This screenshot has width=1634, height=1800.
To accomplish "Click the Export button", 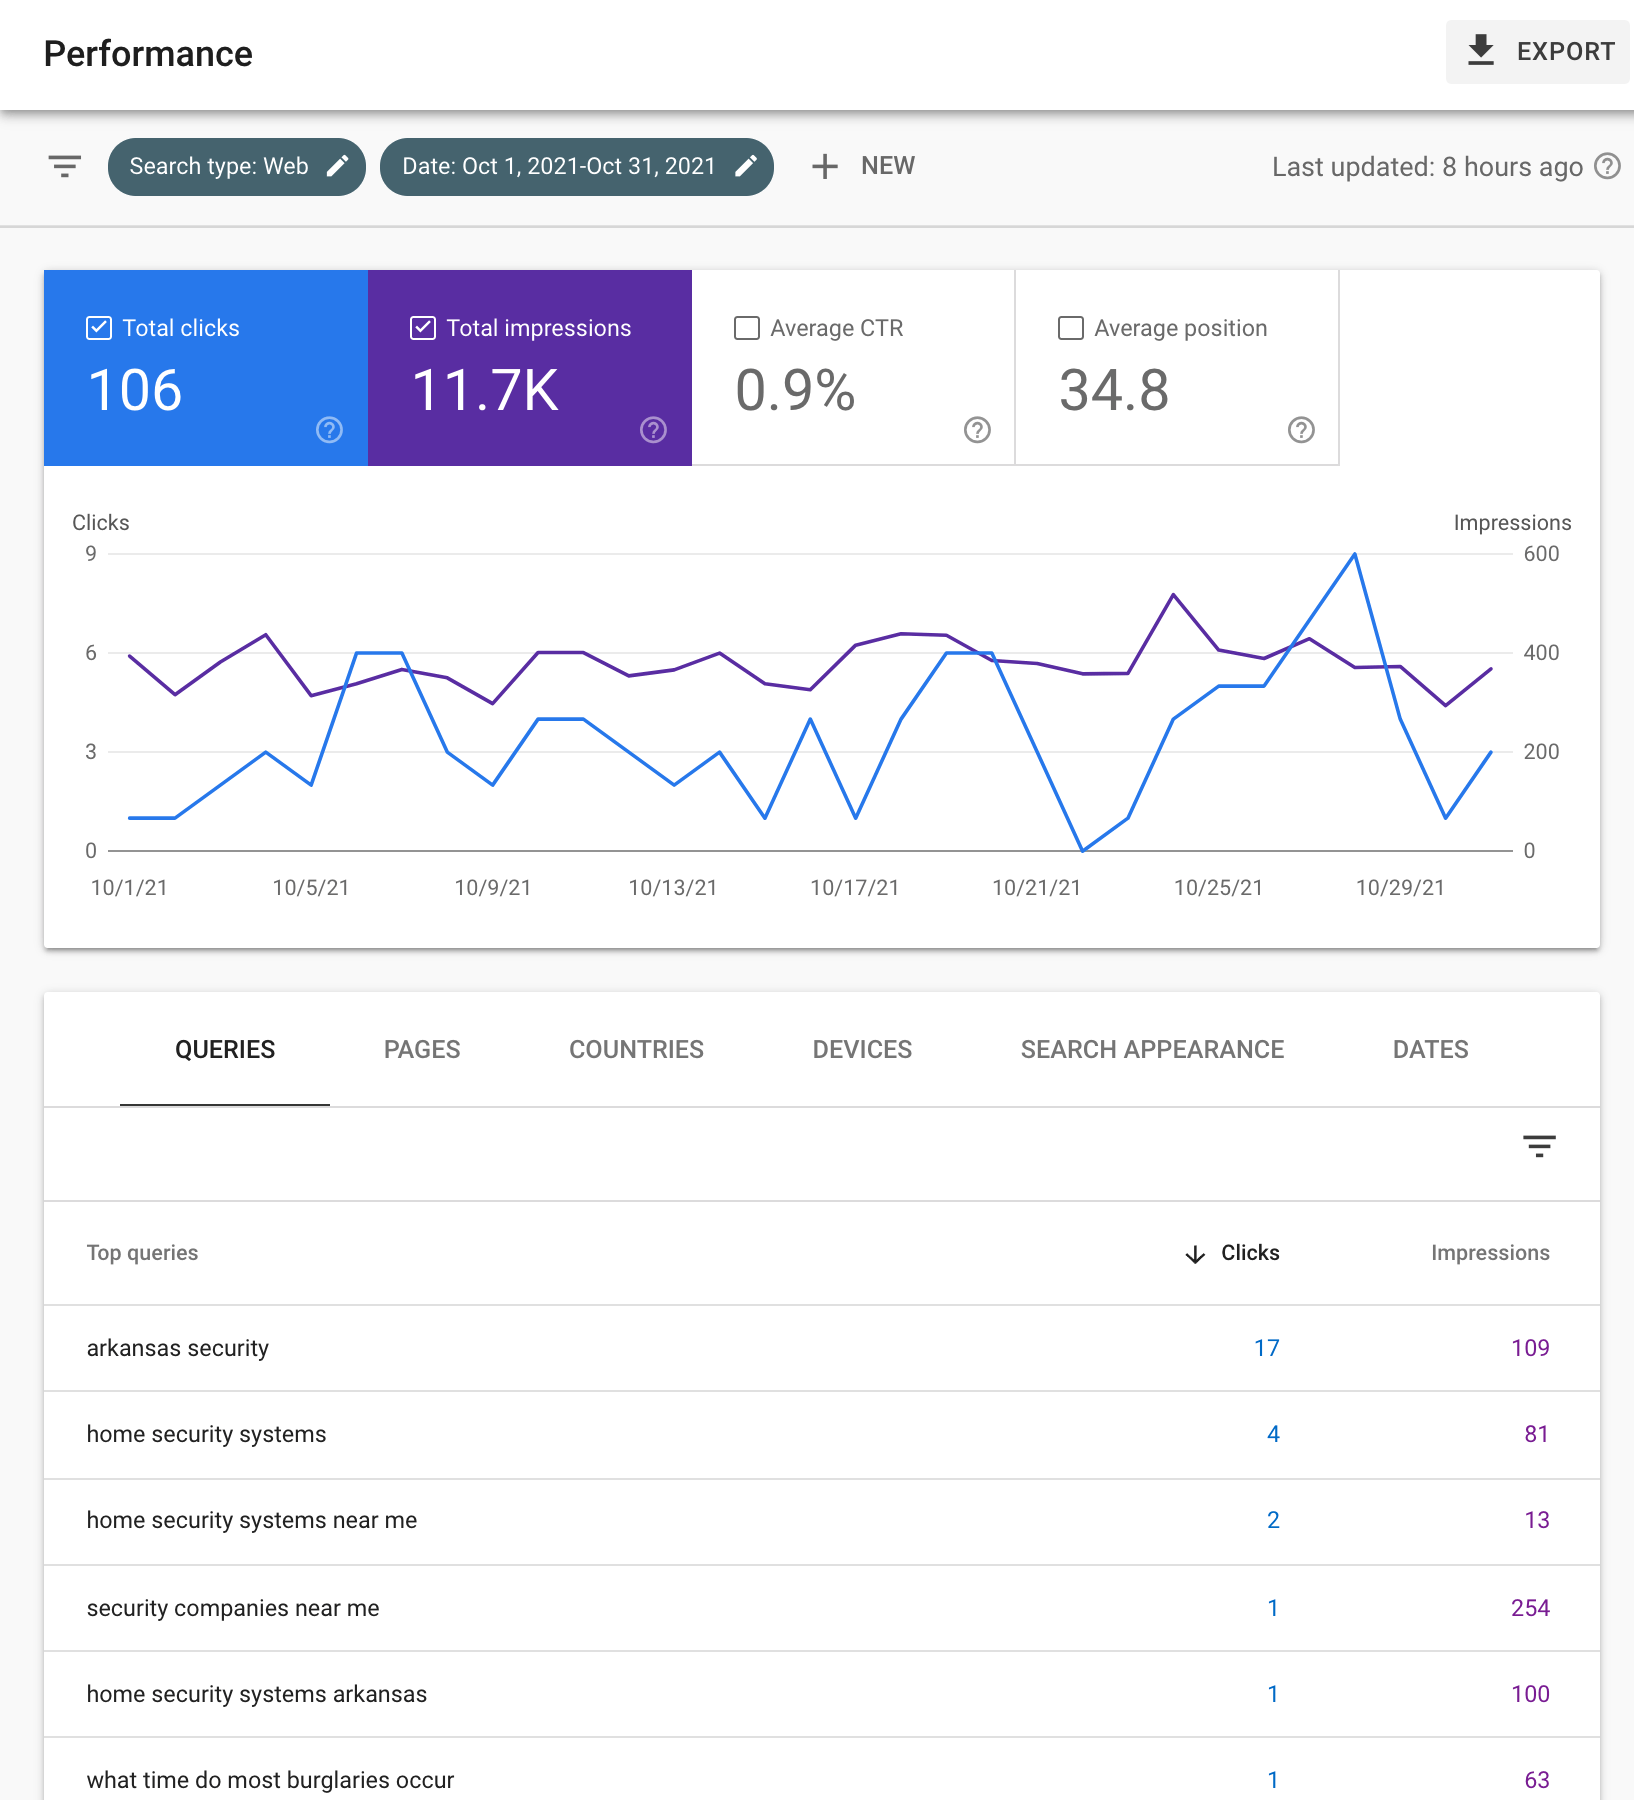I will (1538, 52).
